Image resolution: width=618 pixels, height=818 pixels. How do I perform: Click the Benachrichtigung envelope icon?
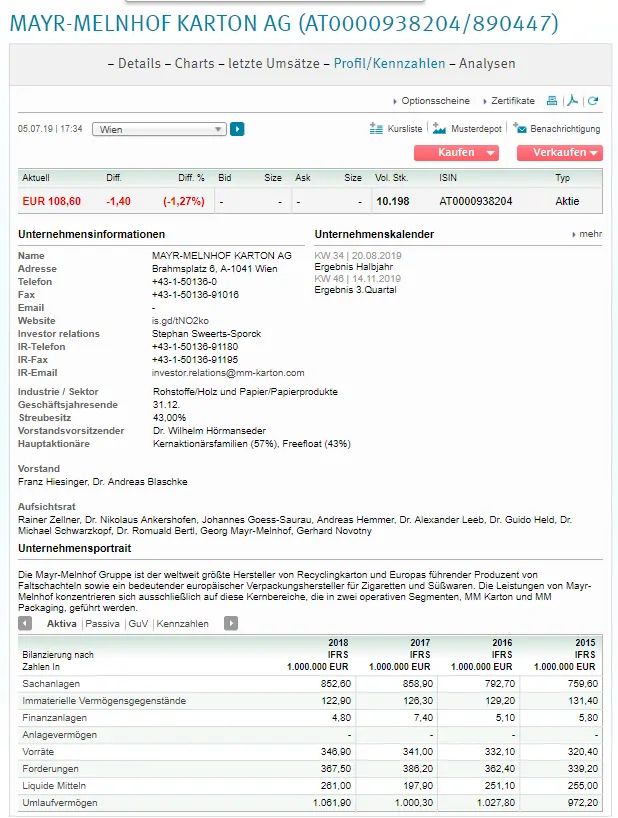coord(519,128)
